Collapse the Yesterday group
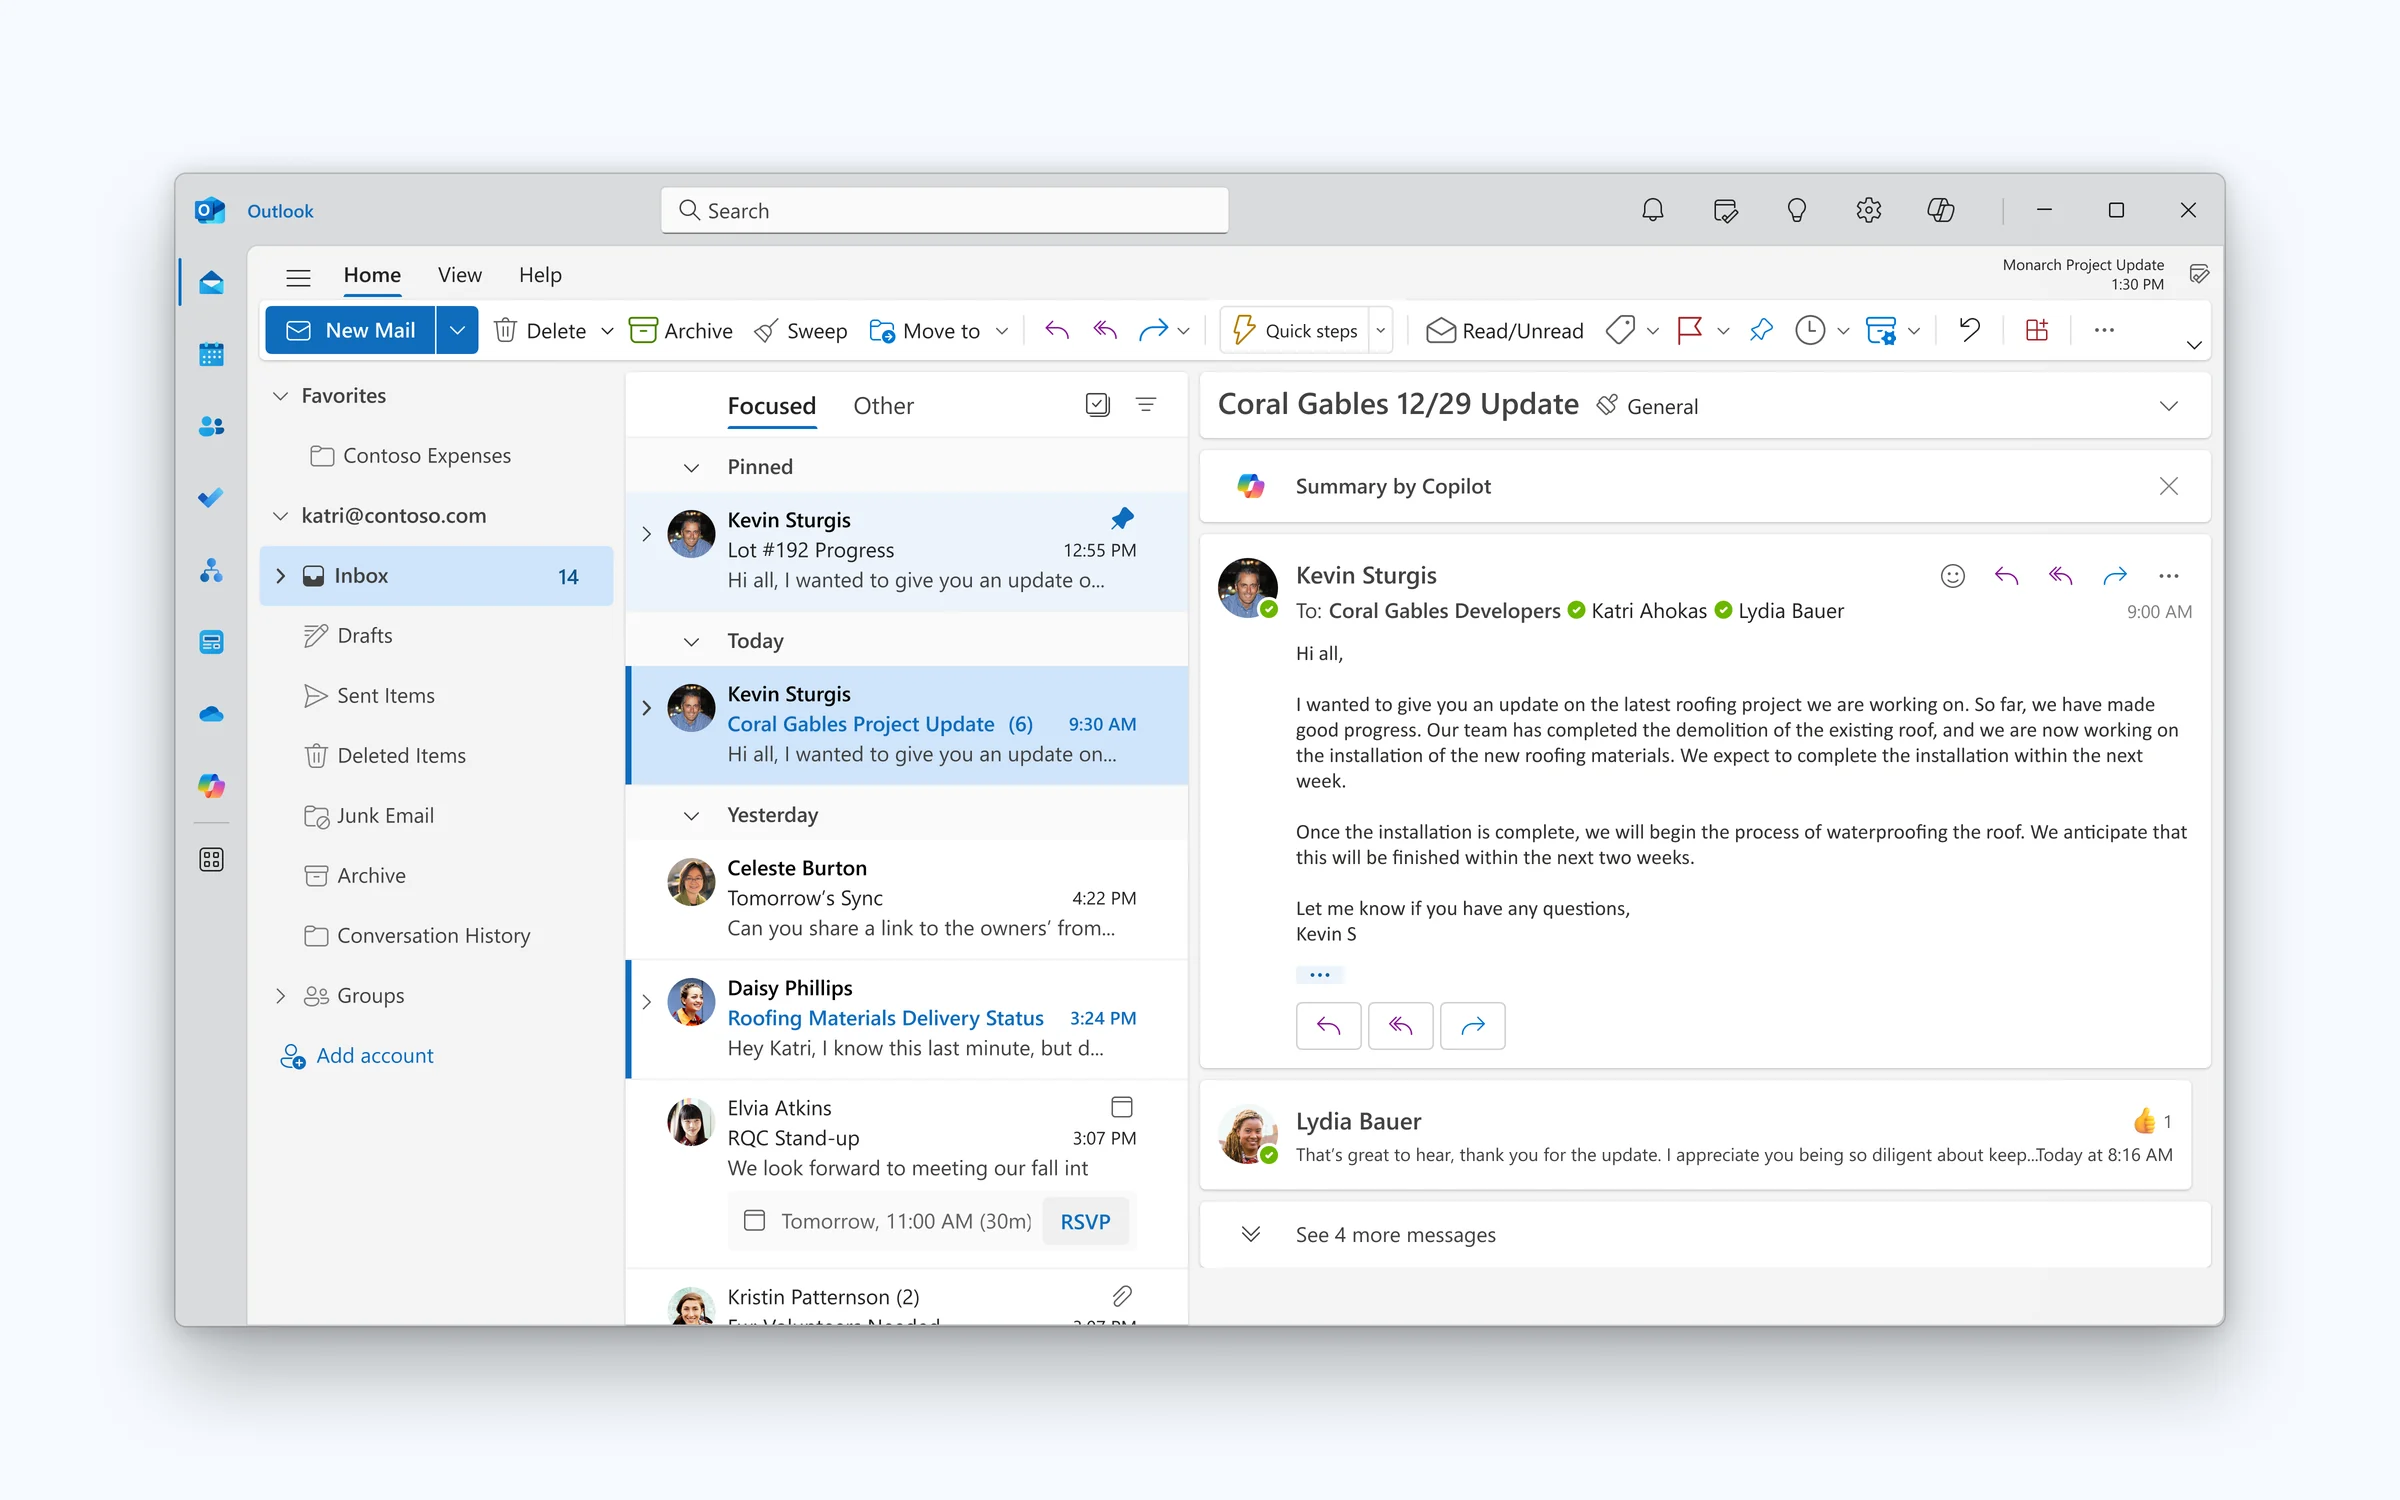Viewport: 2400px width, 1500px height. [691, 816]
